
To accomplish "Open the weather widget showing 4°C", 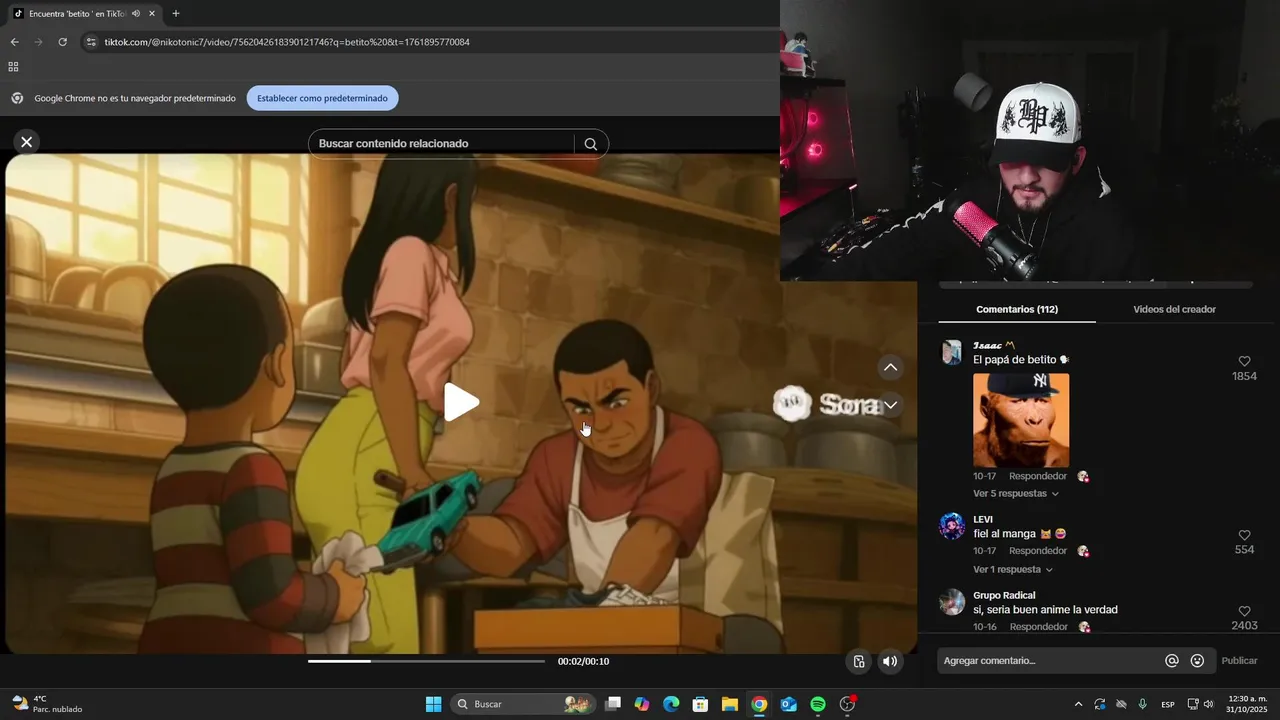I will pos(47,704).
